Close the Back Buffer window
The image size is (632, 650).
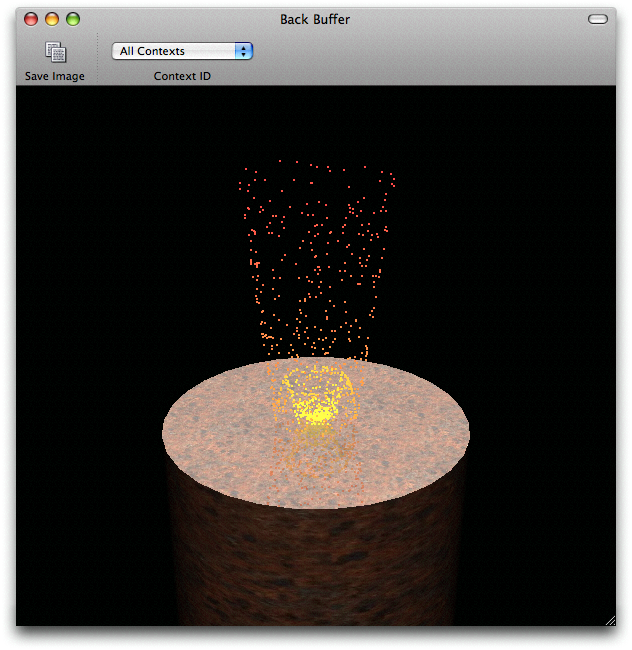click(x=31, y=19)
